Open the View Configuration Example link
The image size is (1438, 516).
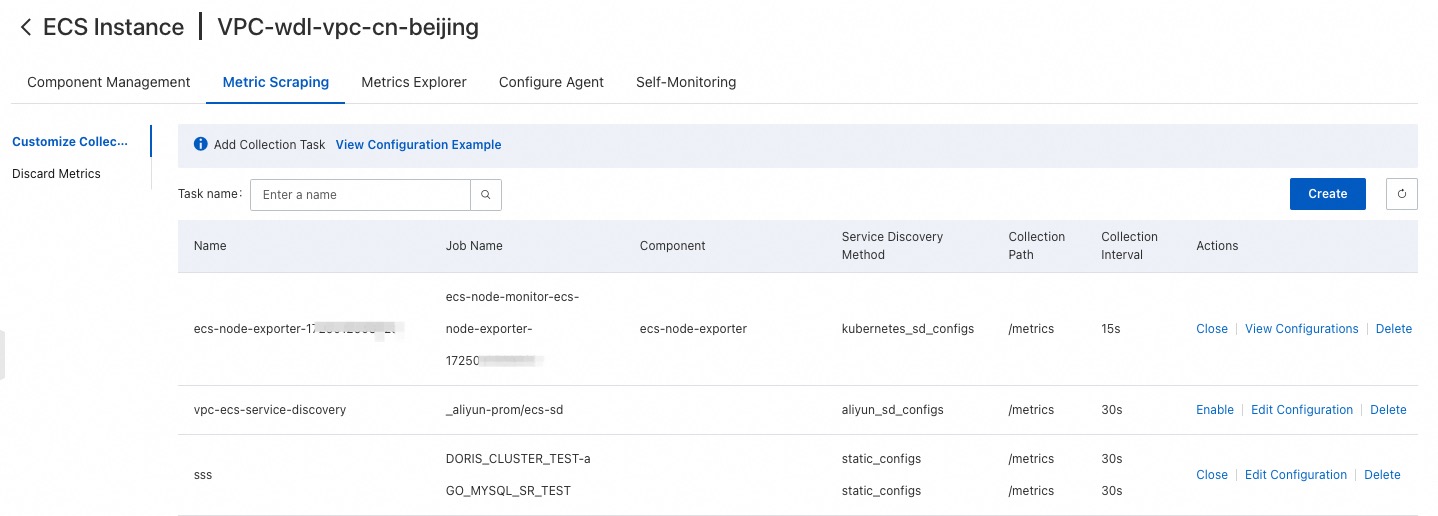(418, 145)
